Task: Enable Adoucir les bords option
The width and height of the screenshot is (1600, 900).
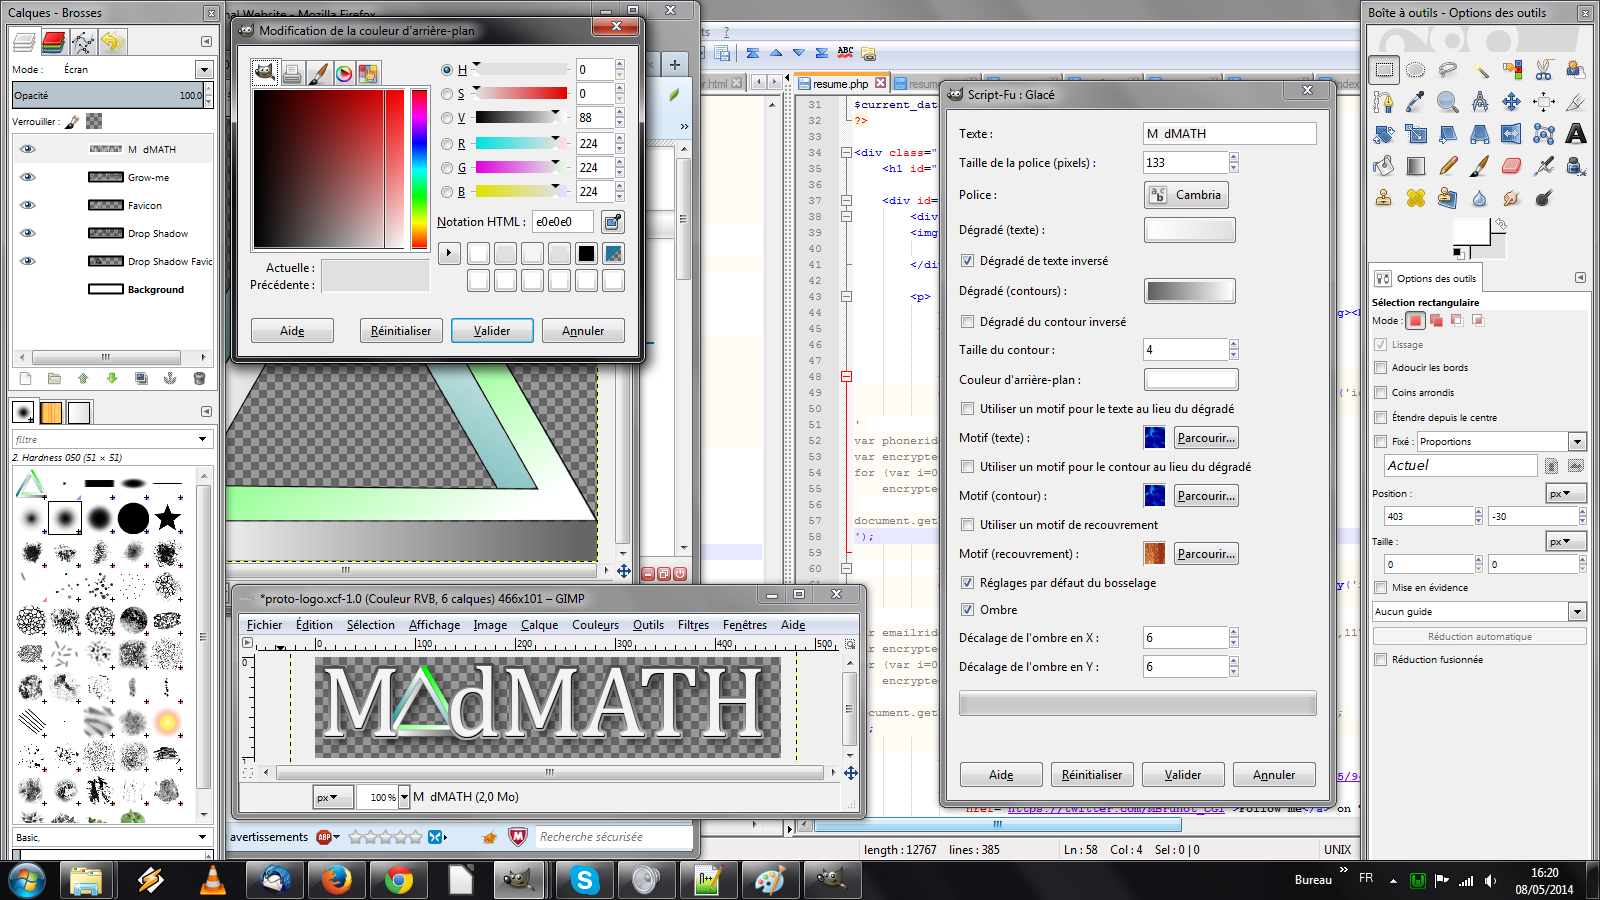Action: coord(1381,368)
